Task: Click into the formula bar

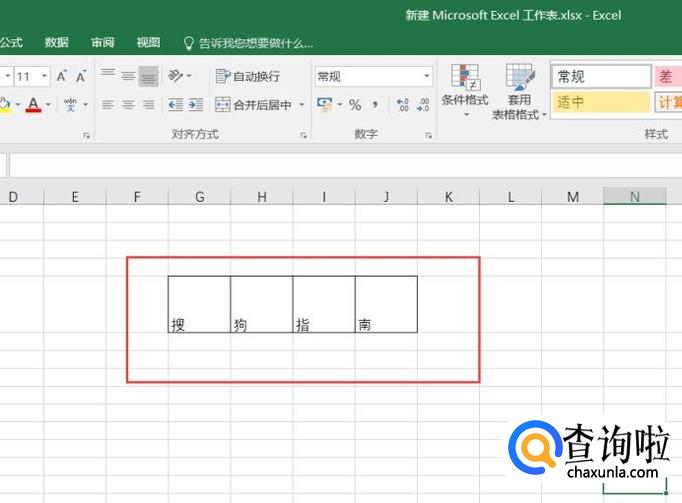Action: point(346,164)
